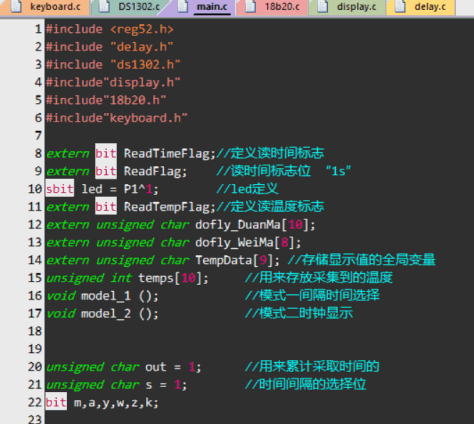Open the display.c tab

point(347,7)
